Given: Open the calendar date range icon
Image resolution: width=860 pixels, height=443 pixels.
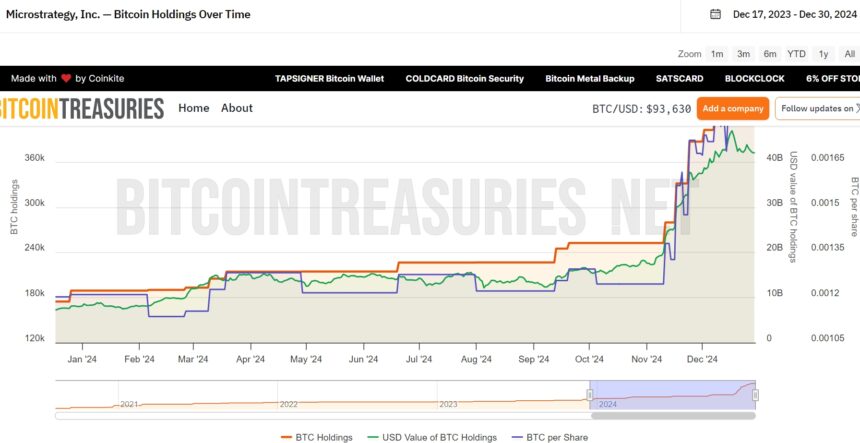Looking at the screenshot, I should tap(715, 14).
